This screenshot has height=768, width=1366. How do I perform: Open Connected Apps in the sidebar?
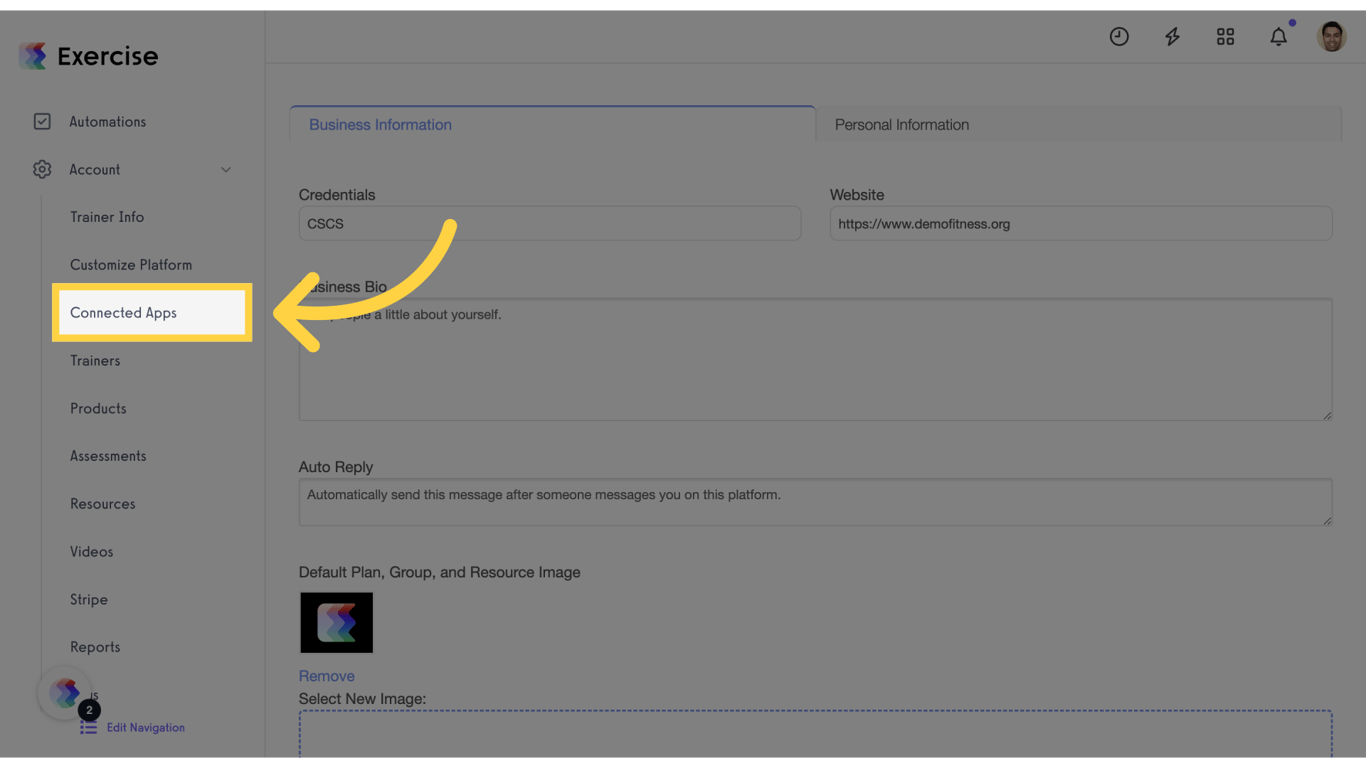[x=123, y=312]
